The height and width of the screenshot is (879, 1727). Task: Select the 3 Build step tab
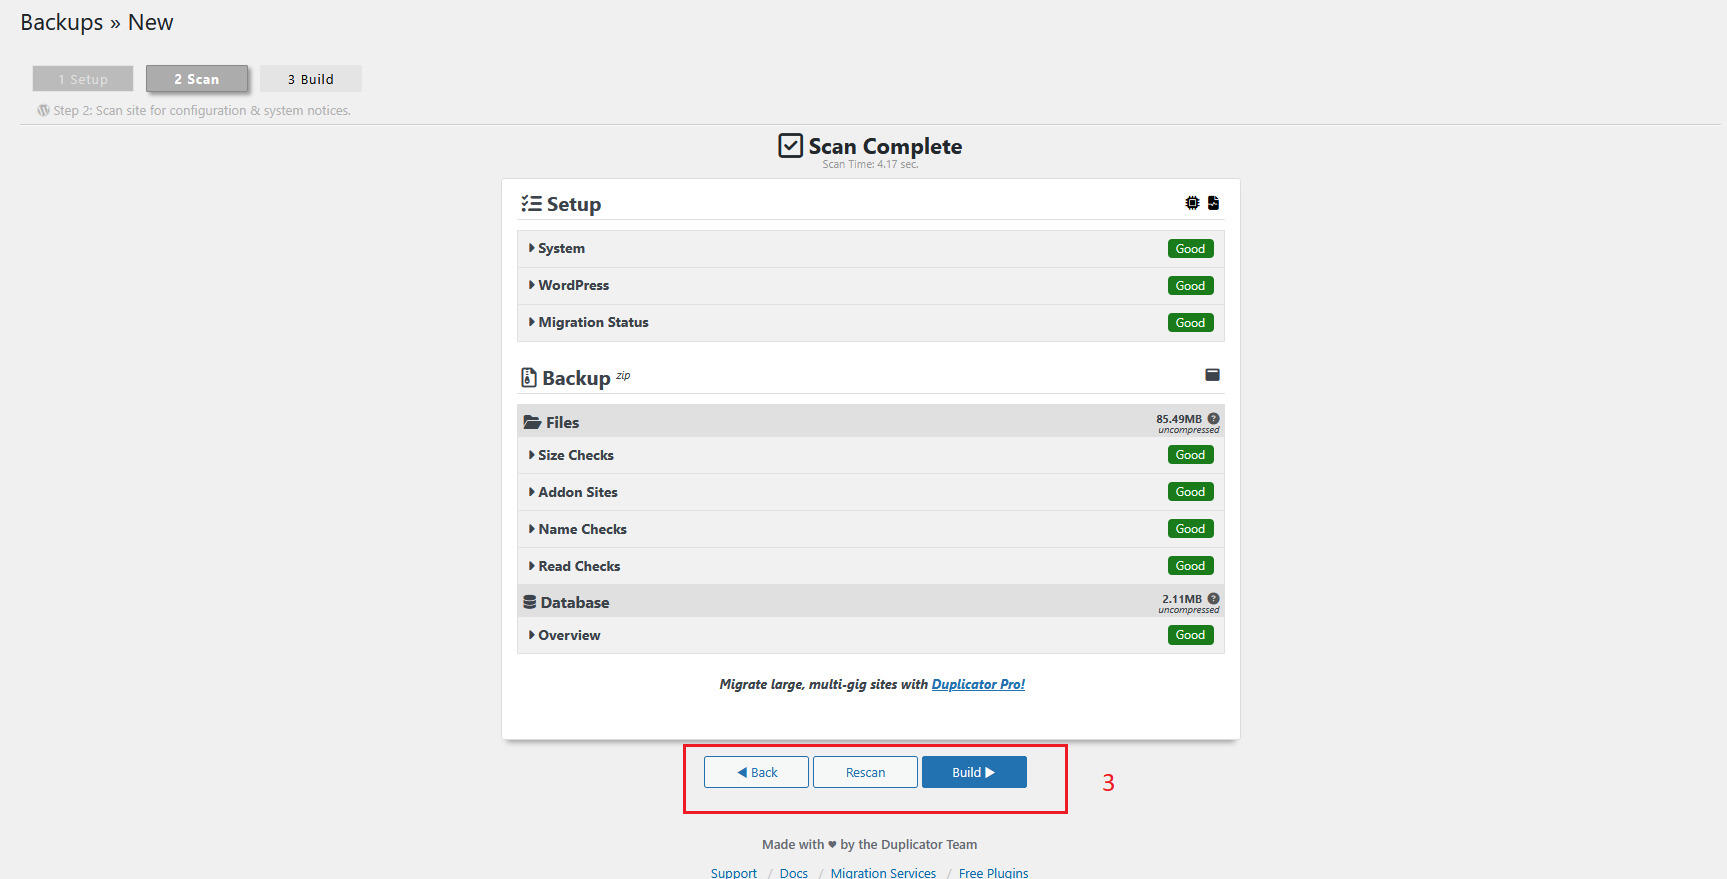click(311, 79)
